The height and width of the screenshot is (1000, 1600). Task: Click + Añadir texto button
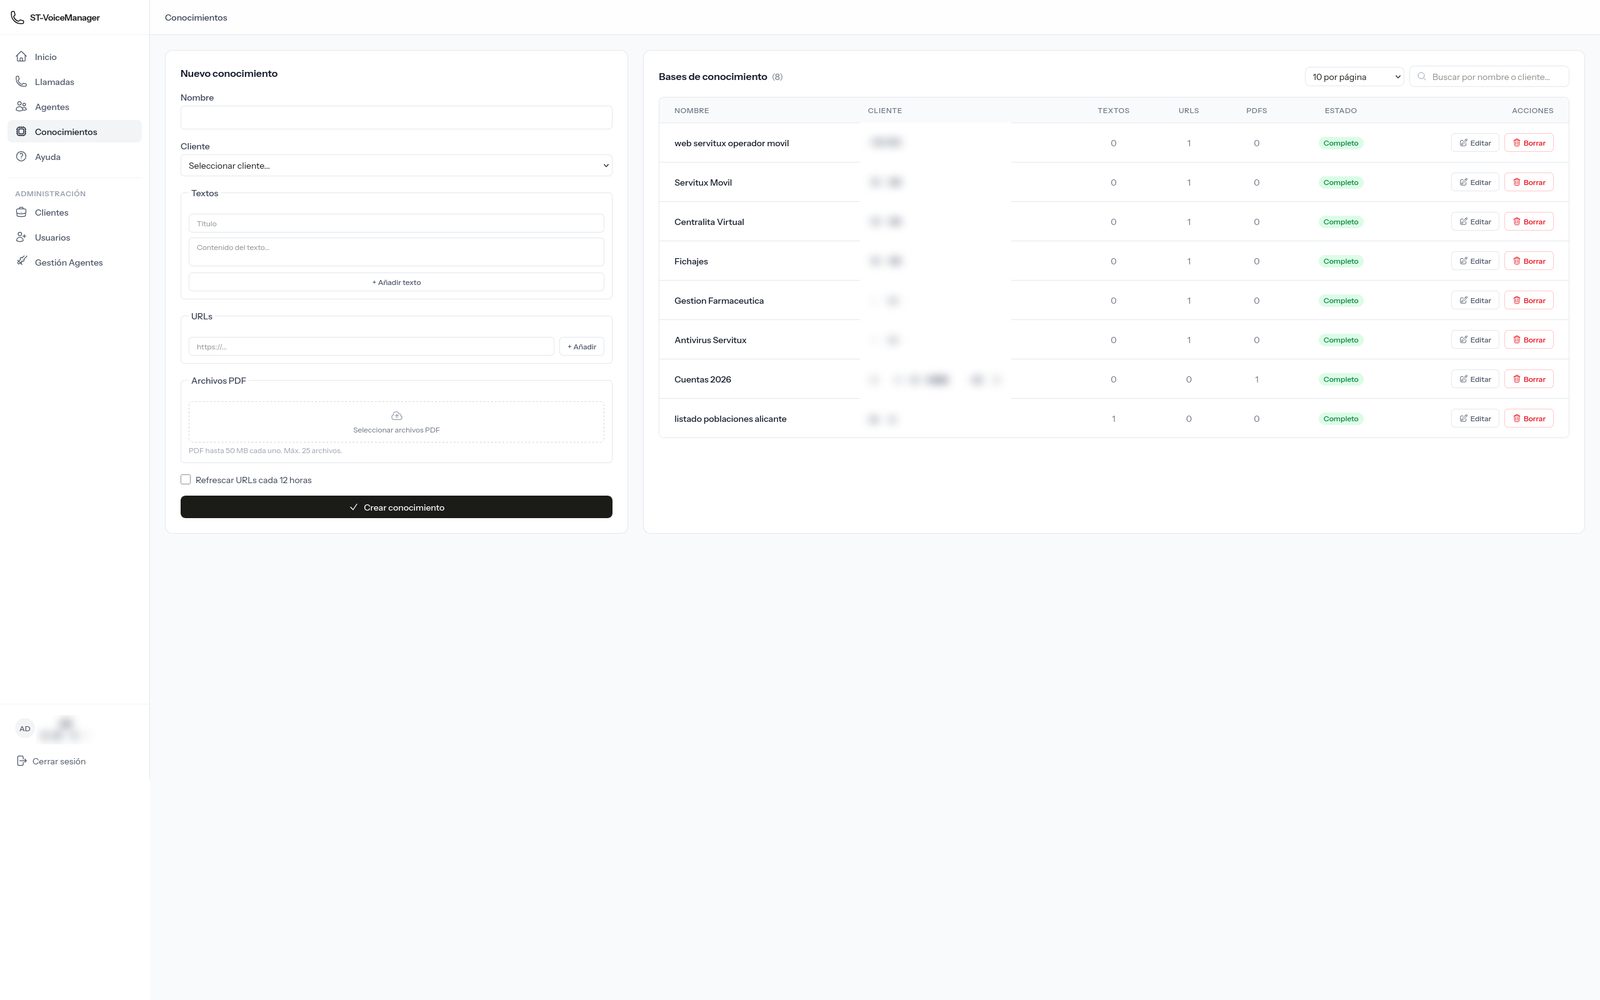click(x=396, y=282)
